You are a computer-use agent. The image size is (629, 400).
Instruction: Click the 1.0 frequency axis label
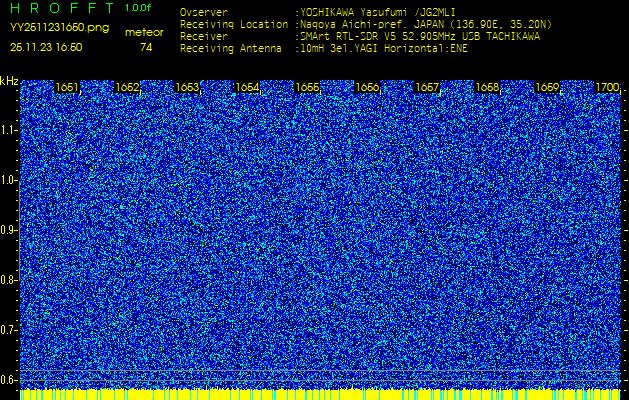pyautogui.click(x=9, y=181)
